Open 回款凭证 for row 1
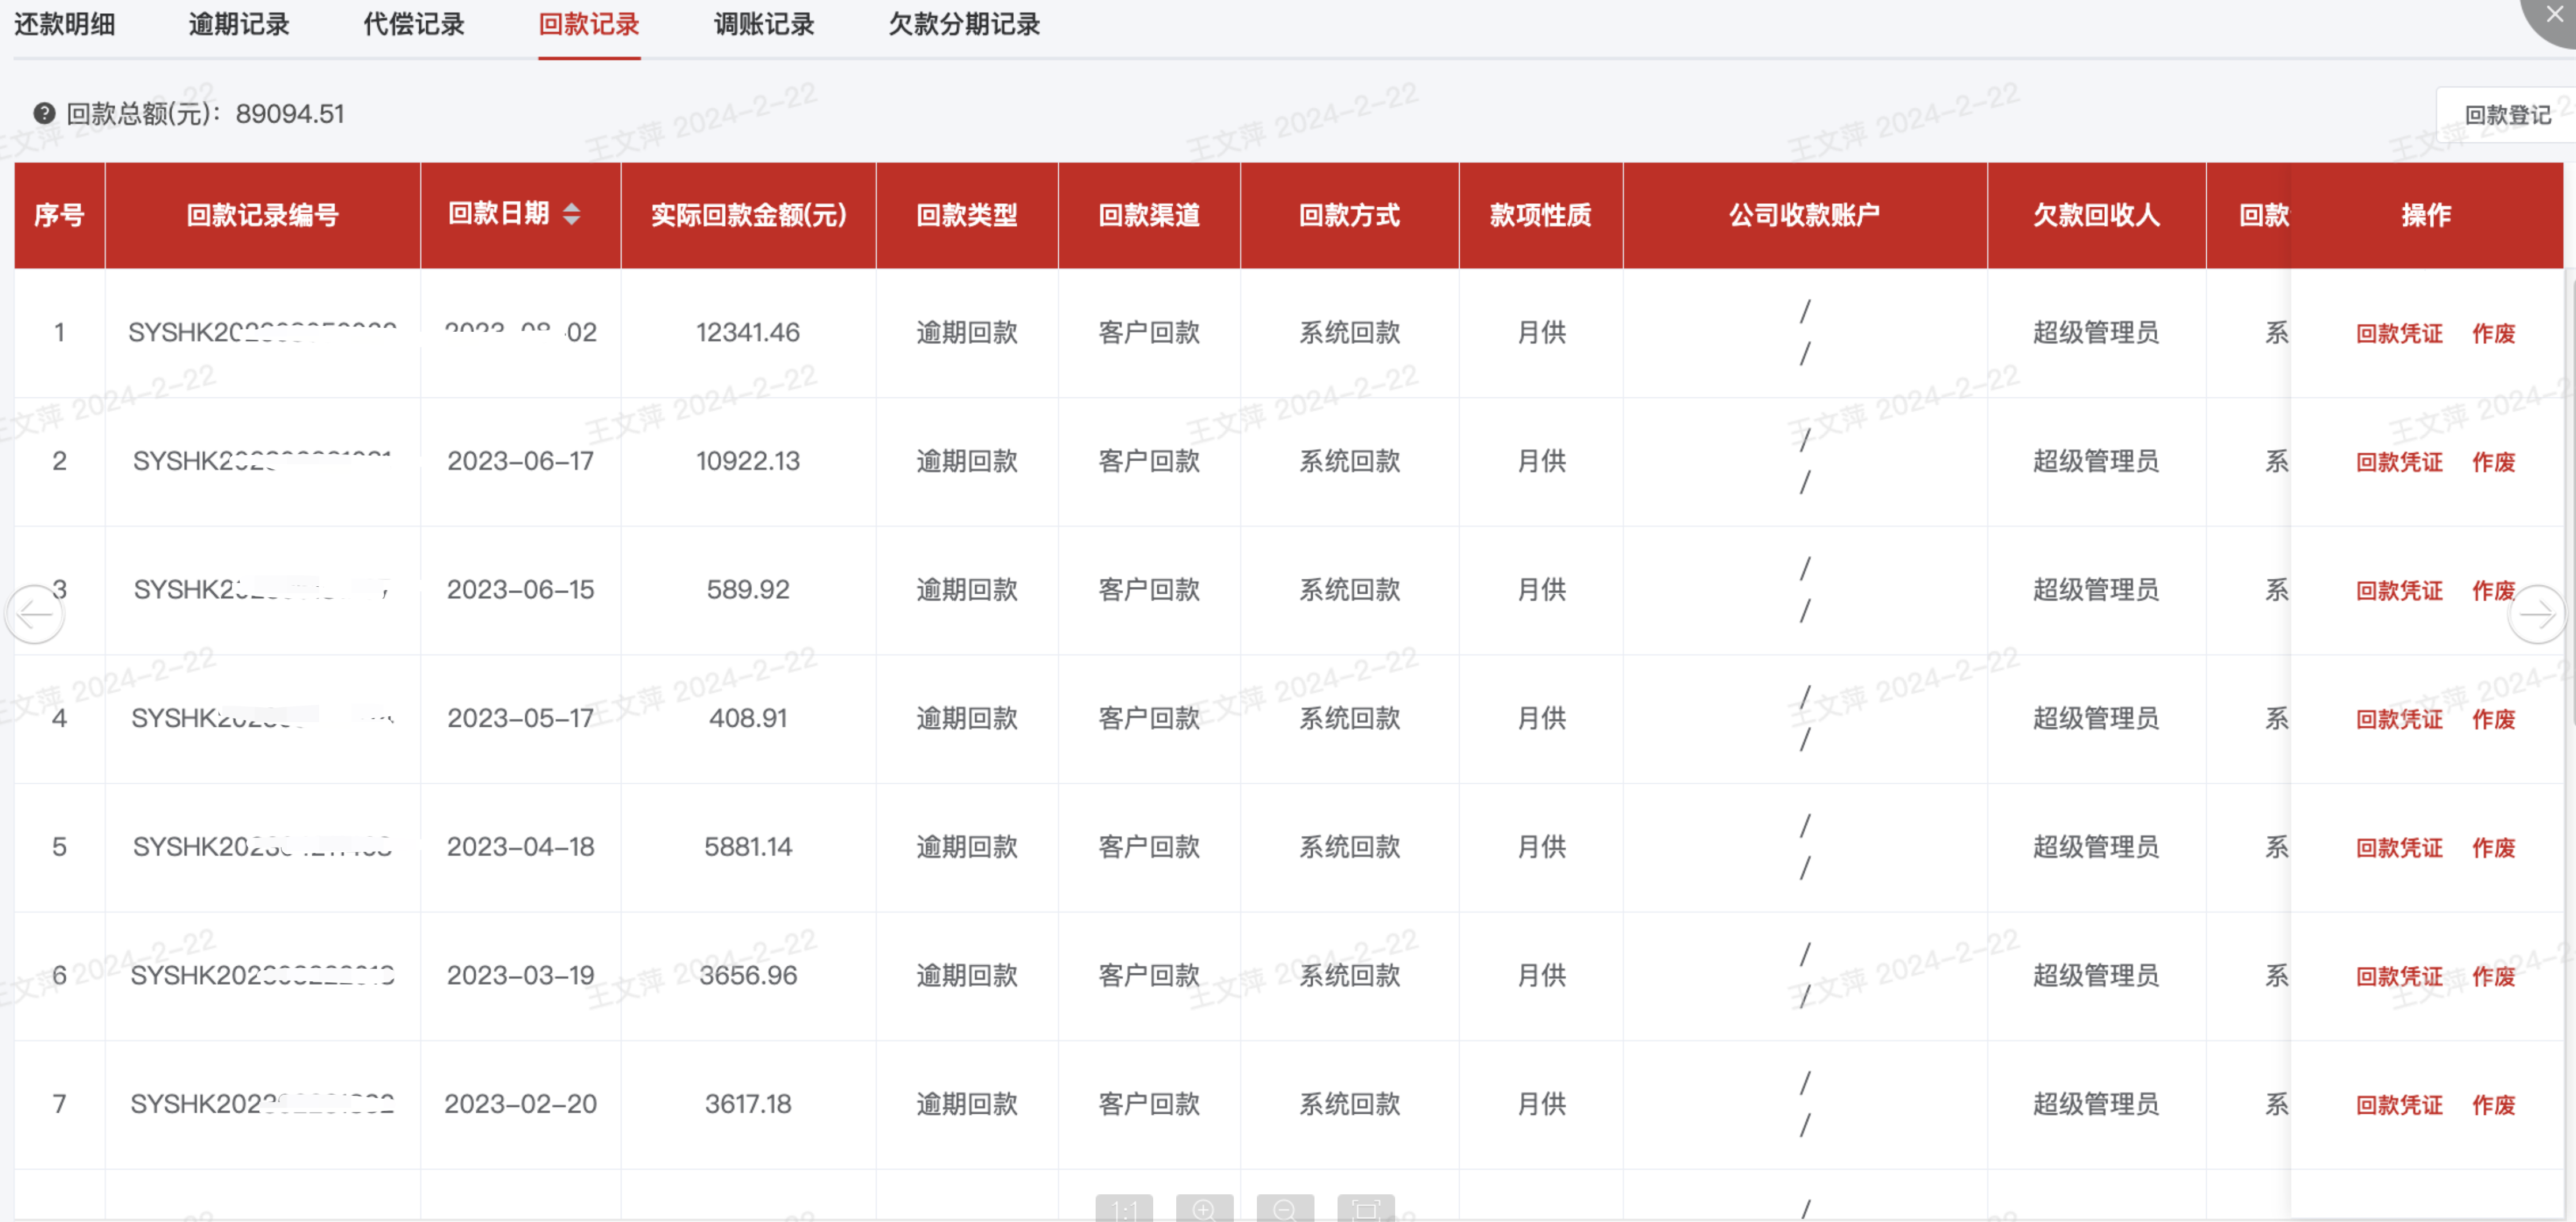This screenshot has height=1222, width=2576. (x=2399, y=333)
